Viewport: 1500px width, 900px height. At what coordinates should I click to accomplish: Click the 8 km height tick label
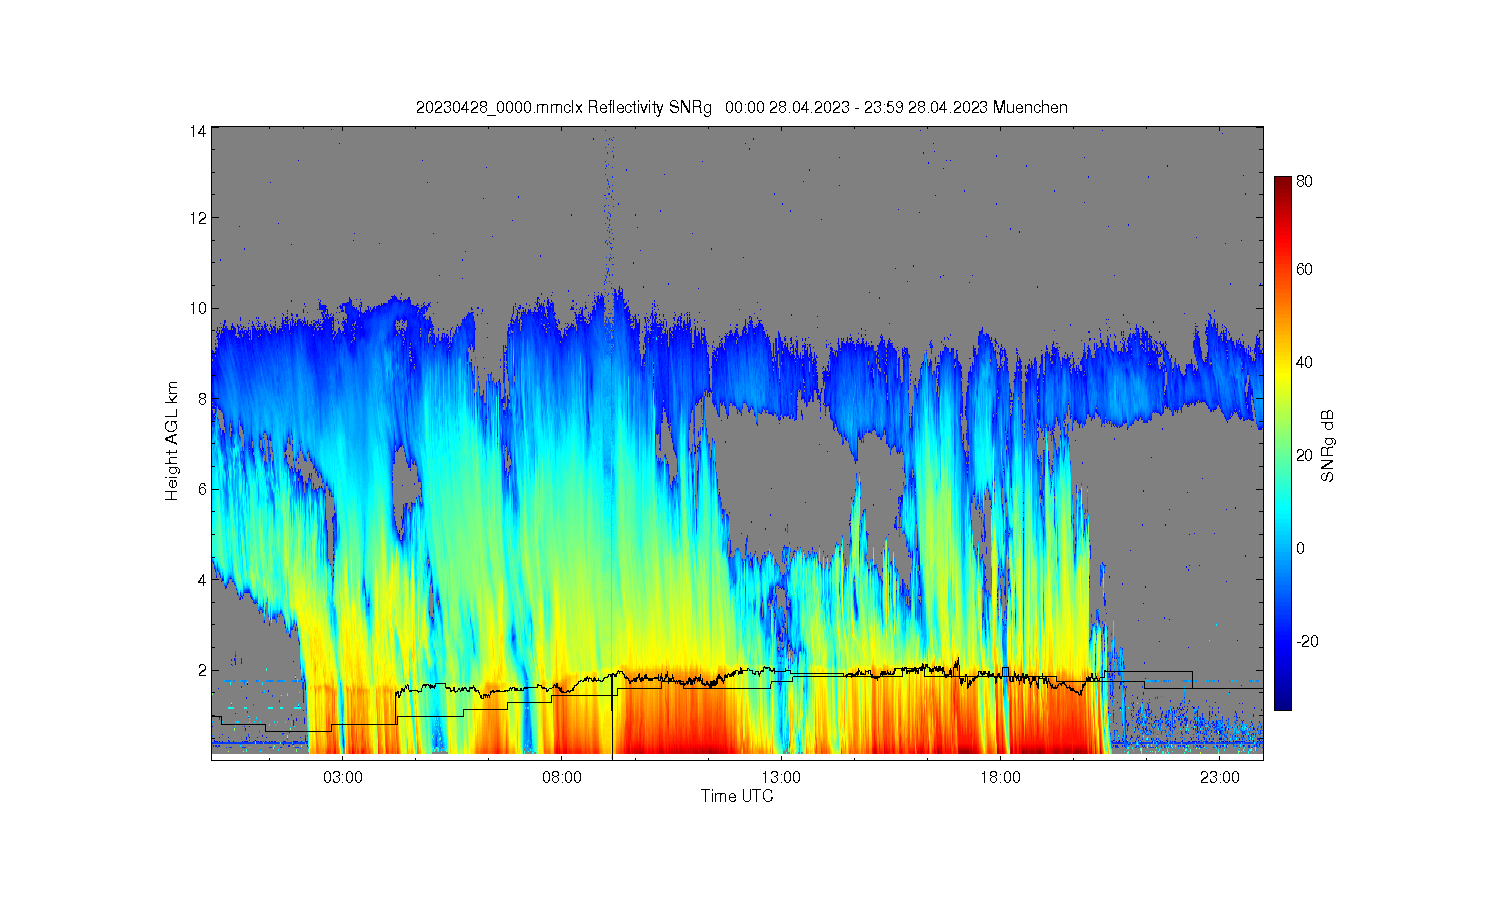click(202, 398)
